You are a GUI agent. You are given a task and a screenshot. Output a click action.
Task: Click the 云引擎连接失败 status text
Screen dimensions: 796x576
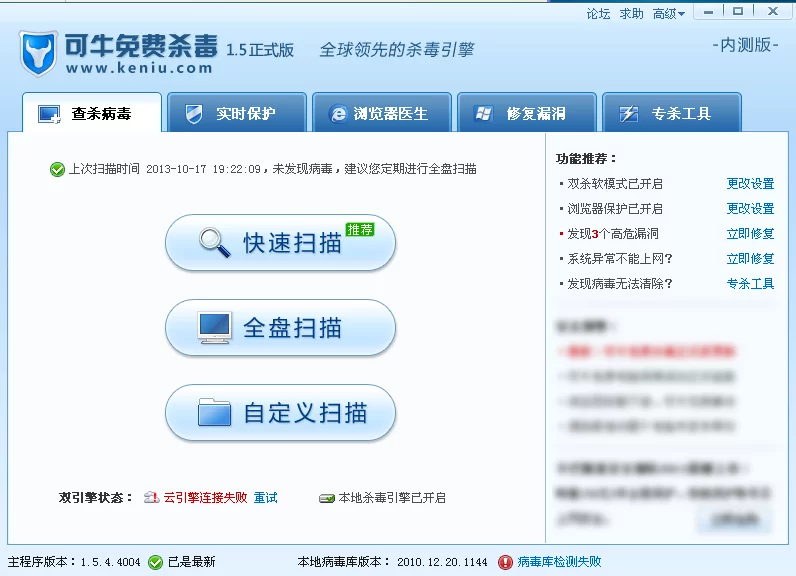point(205,498)
